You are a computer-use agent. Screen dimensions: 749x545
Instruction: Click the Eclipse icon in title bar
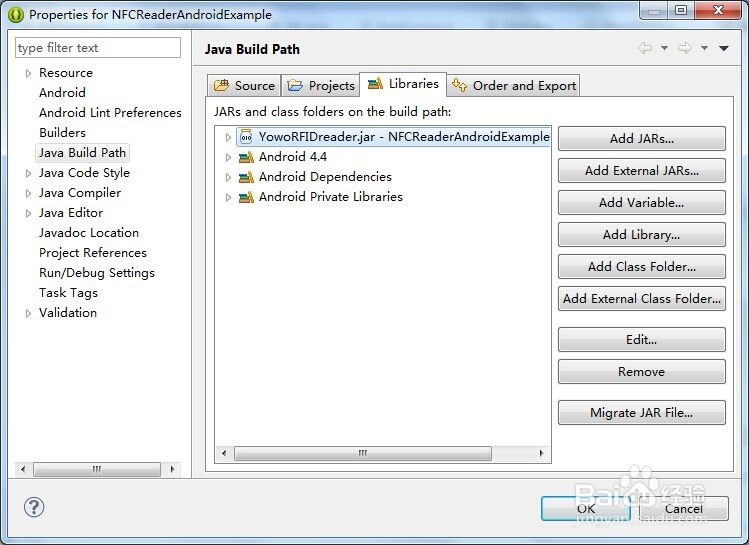pos(16,15)
